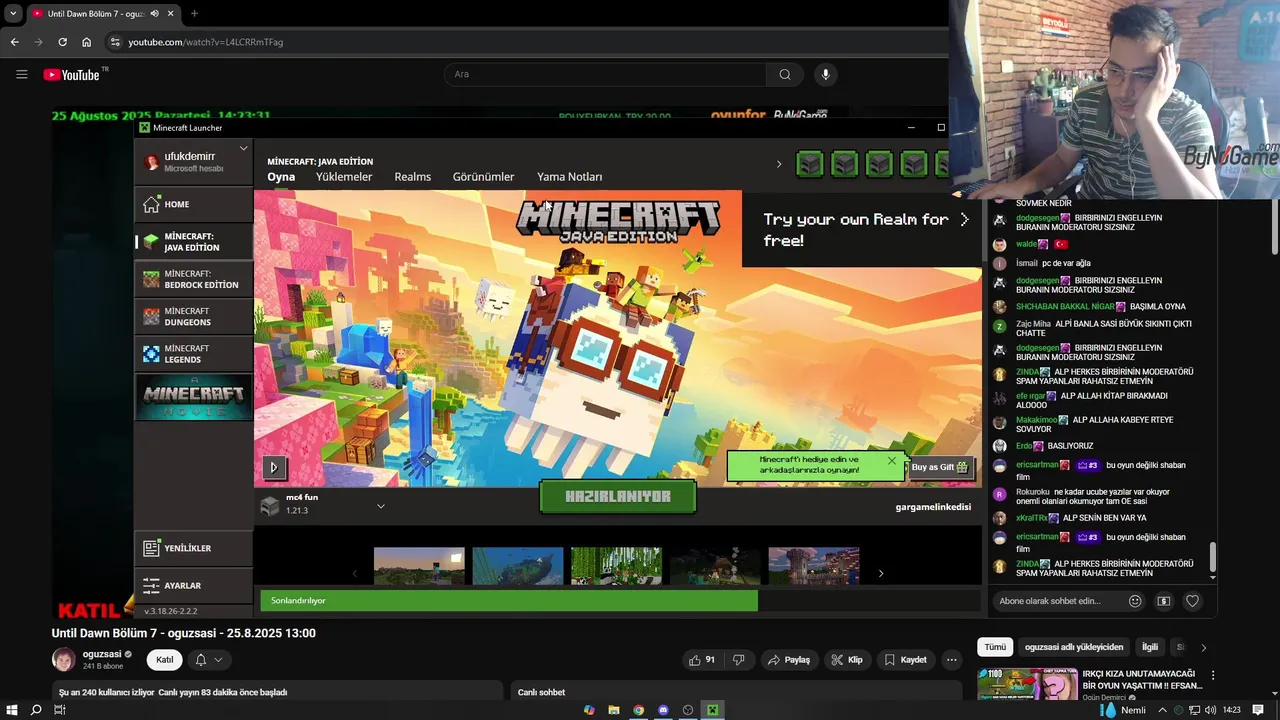The height and width of the screenshot is (720, 1280).
Task: Open the Minecraft Movie banner
Action: [x=193, y=397]
